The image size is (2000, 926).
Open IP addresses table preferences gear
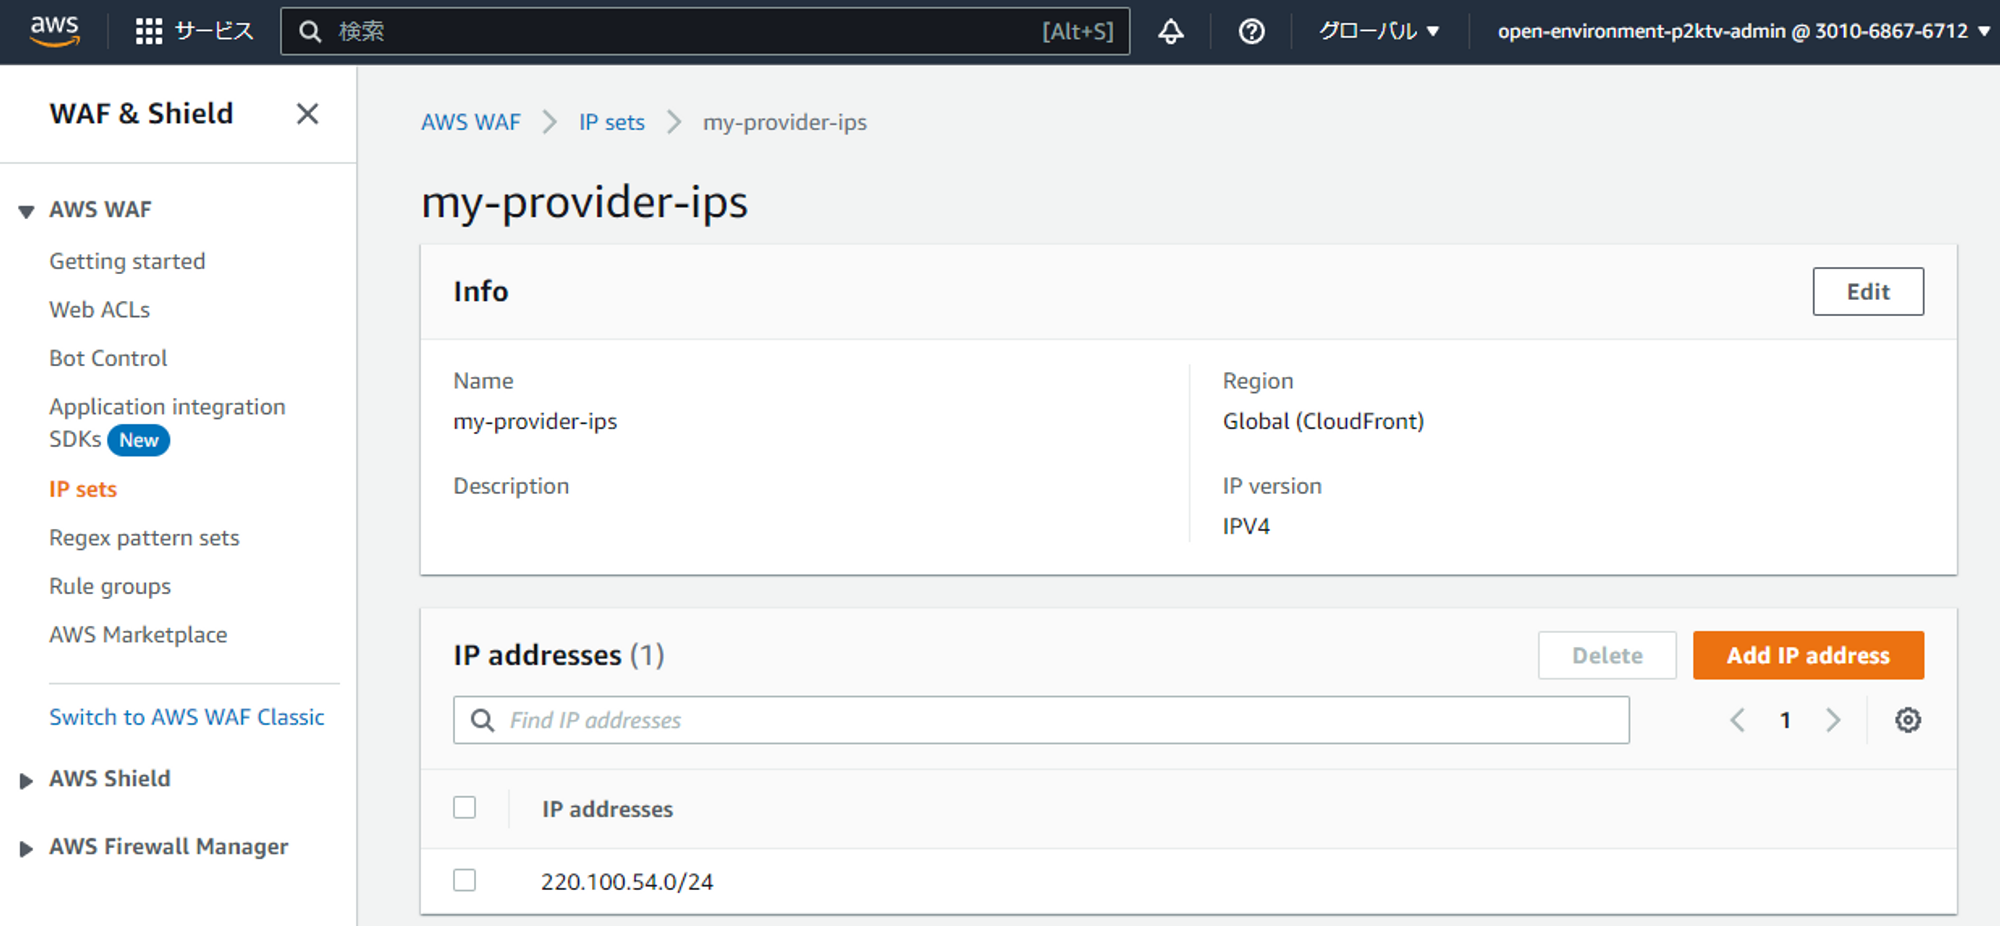[1908, 719]
